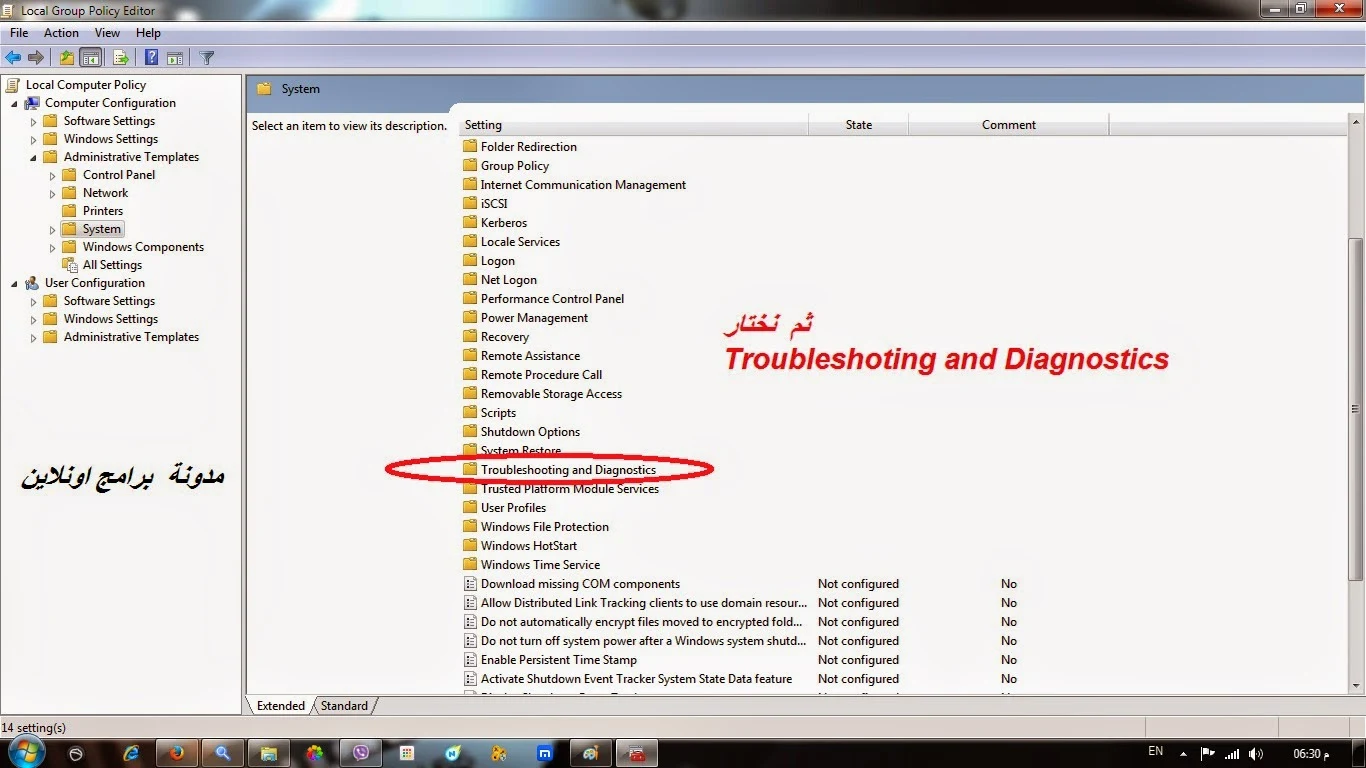1366x768 pixels.
Task: Open Firefox from the taskbar
Action: [177, 753]
